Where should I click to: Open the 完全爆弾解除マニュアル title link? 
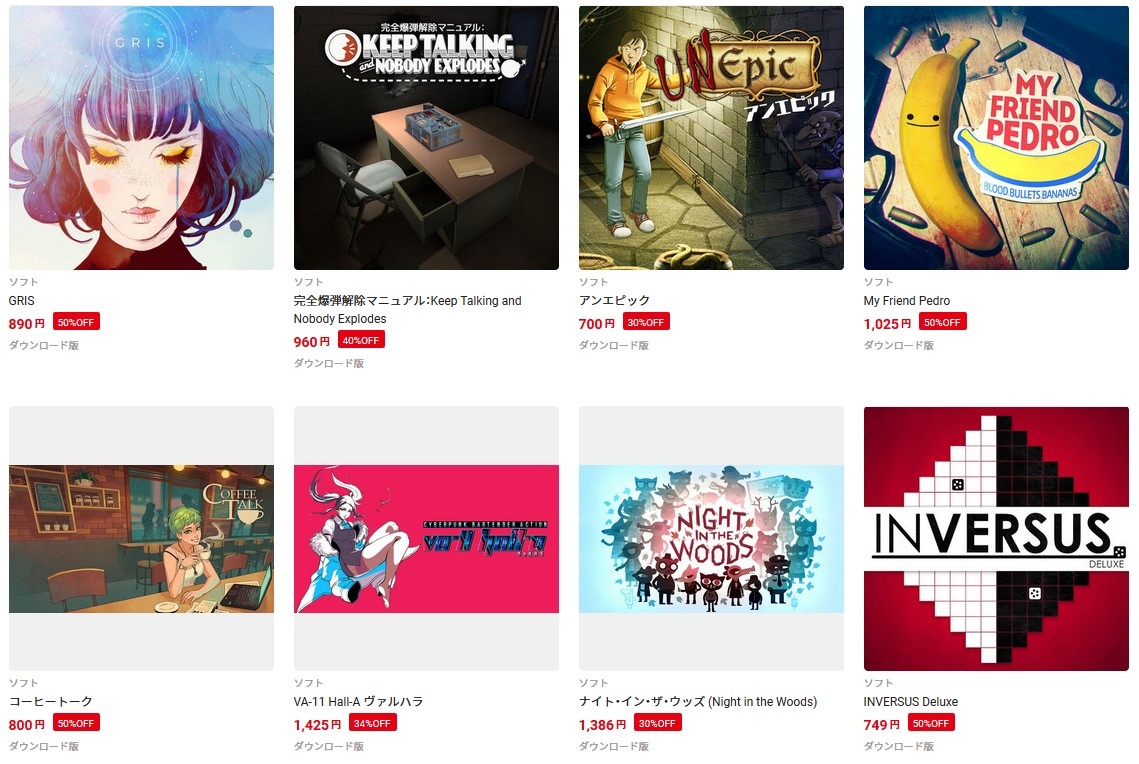(x=408, y=309)
